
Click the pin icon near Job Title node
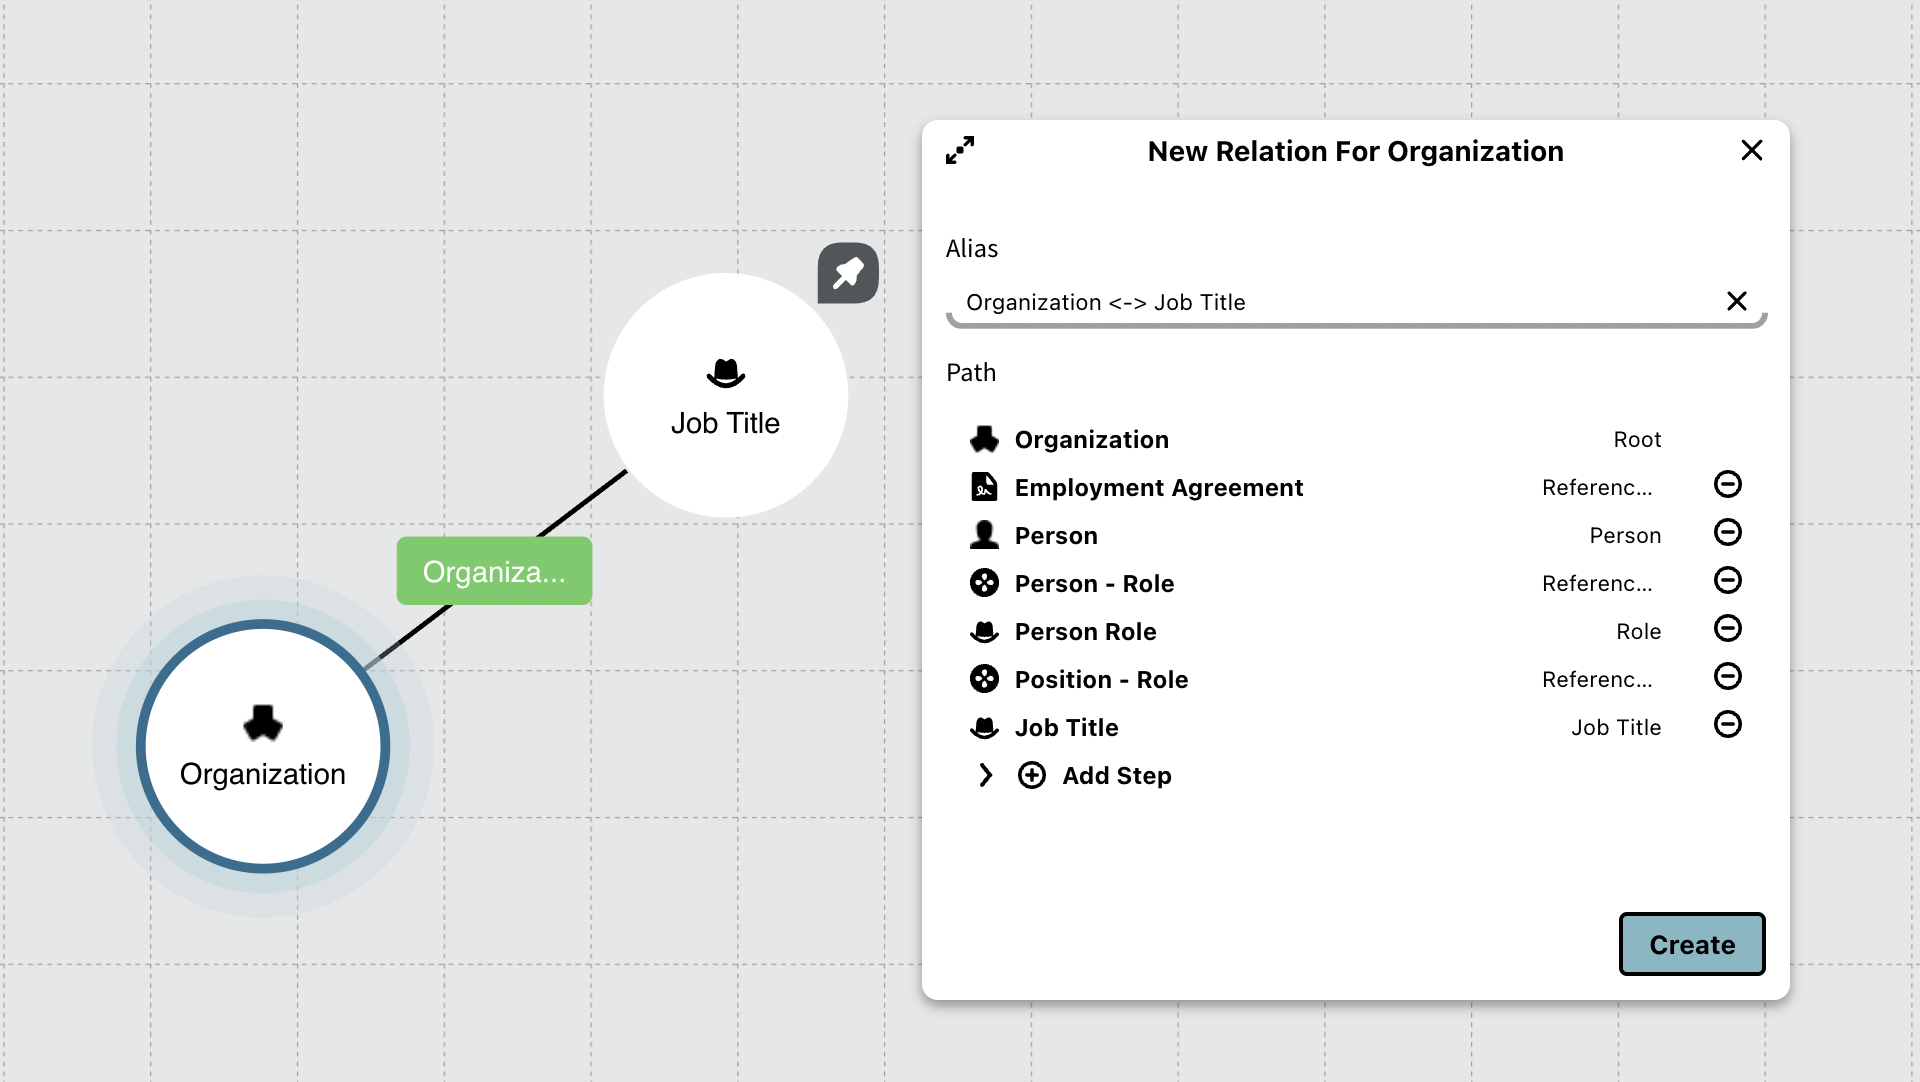pyautogui.click(x=848, y=273)
